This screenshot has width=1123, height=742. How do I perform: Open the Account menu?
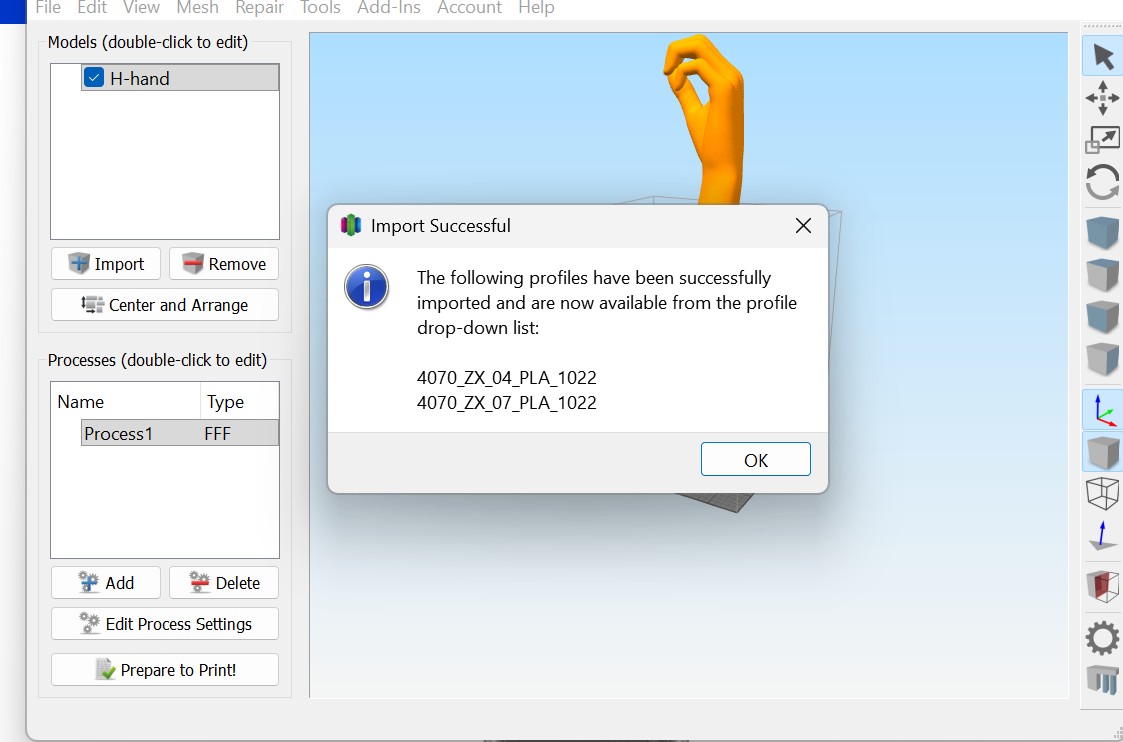tap(470, 8)
